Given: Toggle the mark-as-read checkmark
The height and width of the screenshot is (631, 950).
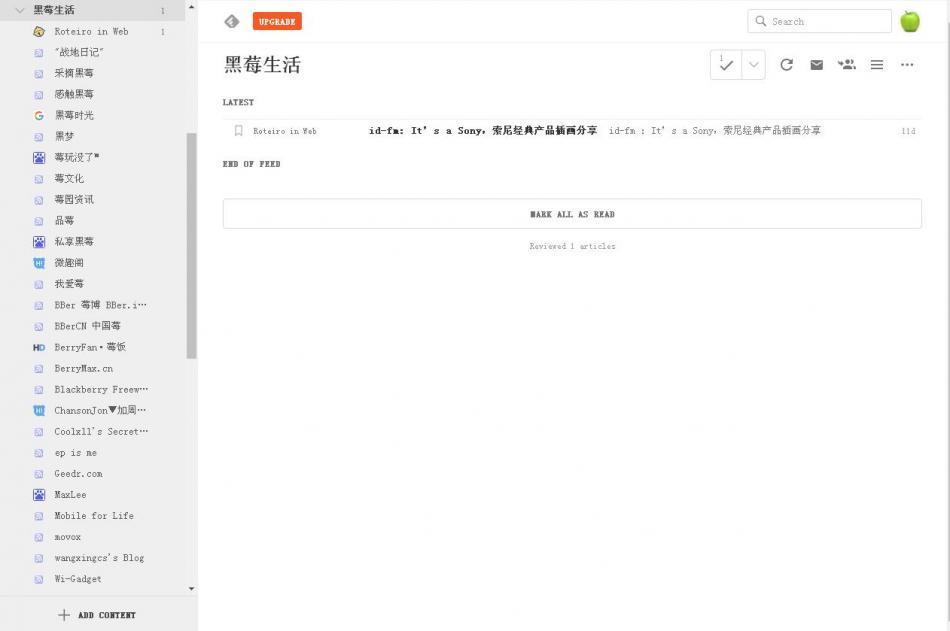Looking at the screenshot, I should click(x=726, y=64).
